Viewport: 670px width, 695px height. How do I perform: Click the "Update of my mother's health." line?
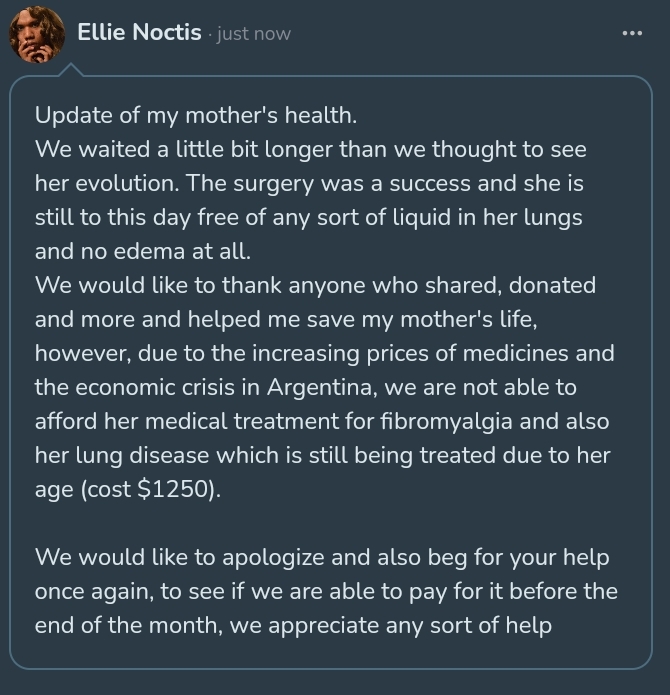point(195,115)
